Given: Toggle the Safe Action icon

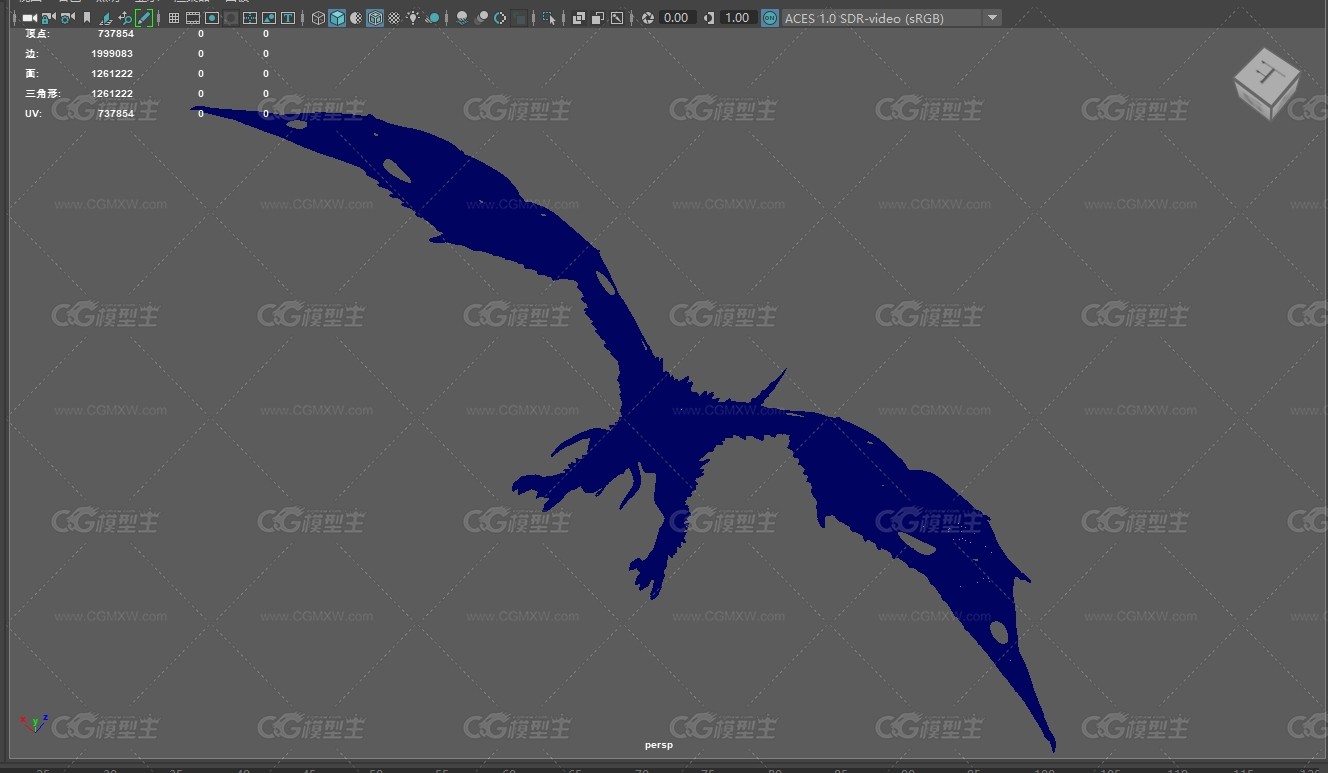Looking at the screenshot, I should pyautogui.click(x=269, y=18).
